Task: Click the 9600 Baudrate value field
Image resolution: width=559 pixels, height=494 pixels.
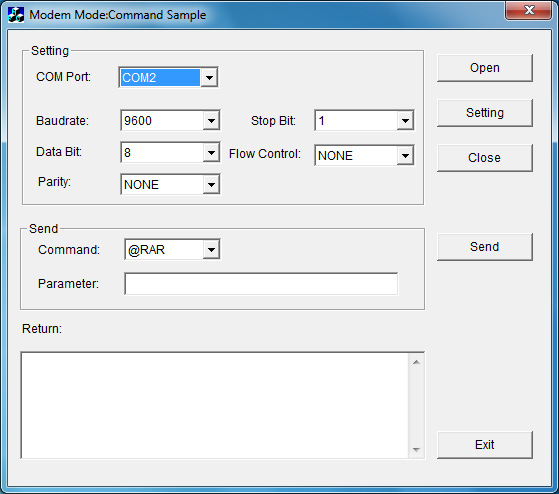Action: (162, 121)
